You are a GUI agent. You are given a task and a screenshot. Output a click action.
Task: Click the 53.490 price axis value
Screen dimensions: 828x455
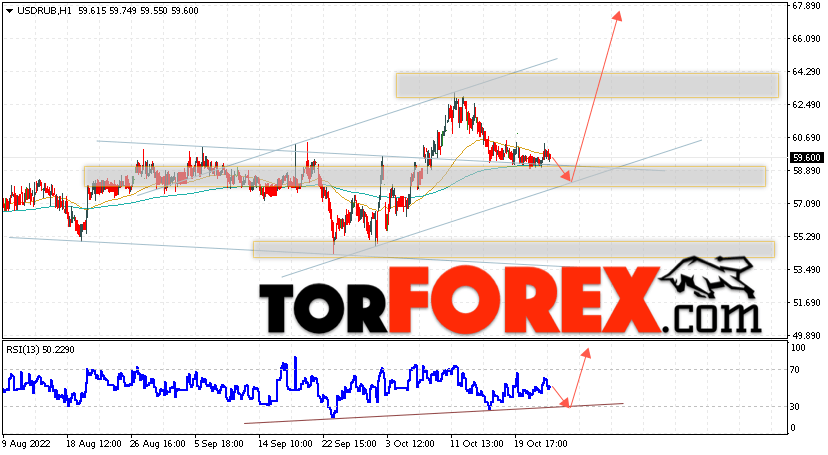[806, 269]
